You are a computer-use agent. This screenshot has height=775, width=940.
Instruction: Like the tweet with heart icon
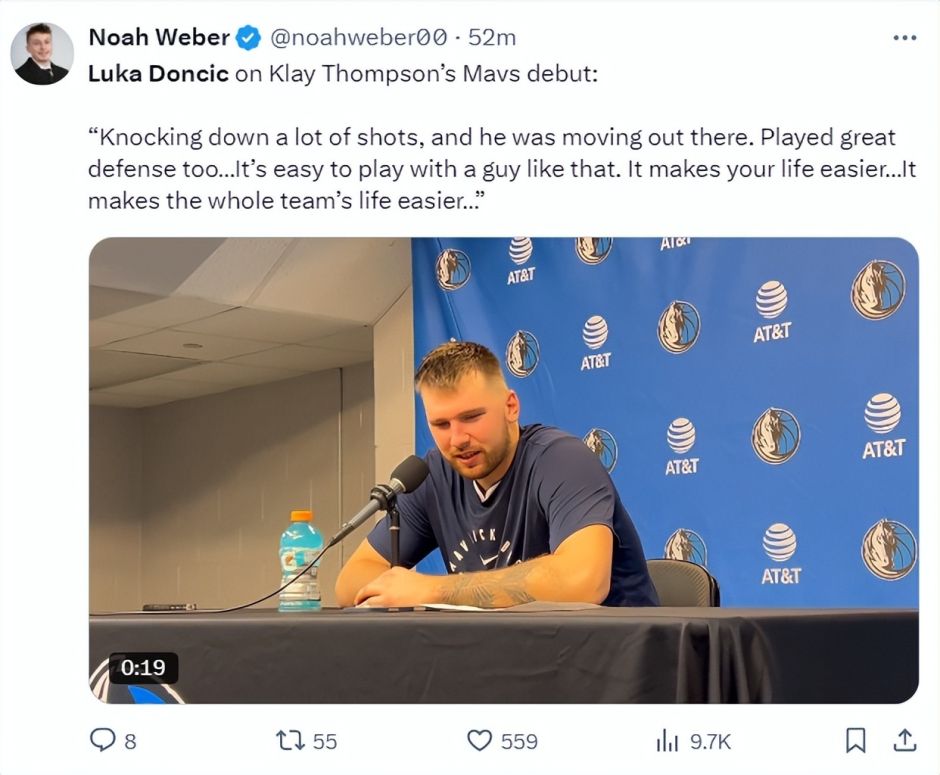pos(481,740)
